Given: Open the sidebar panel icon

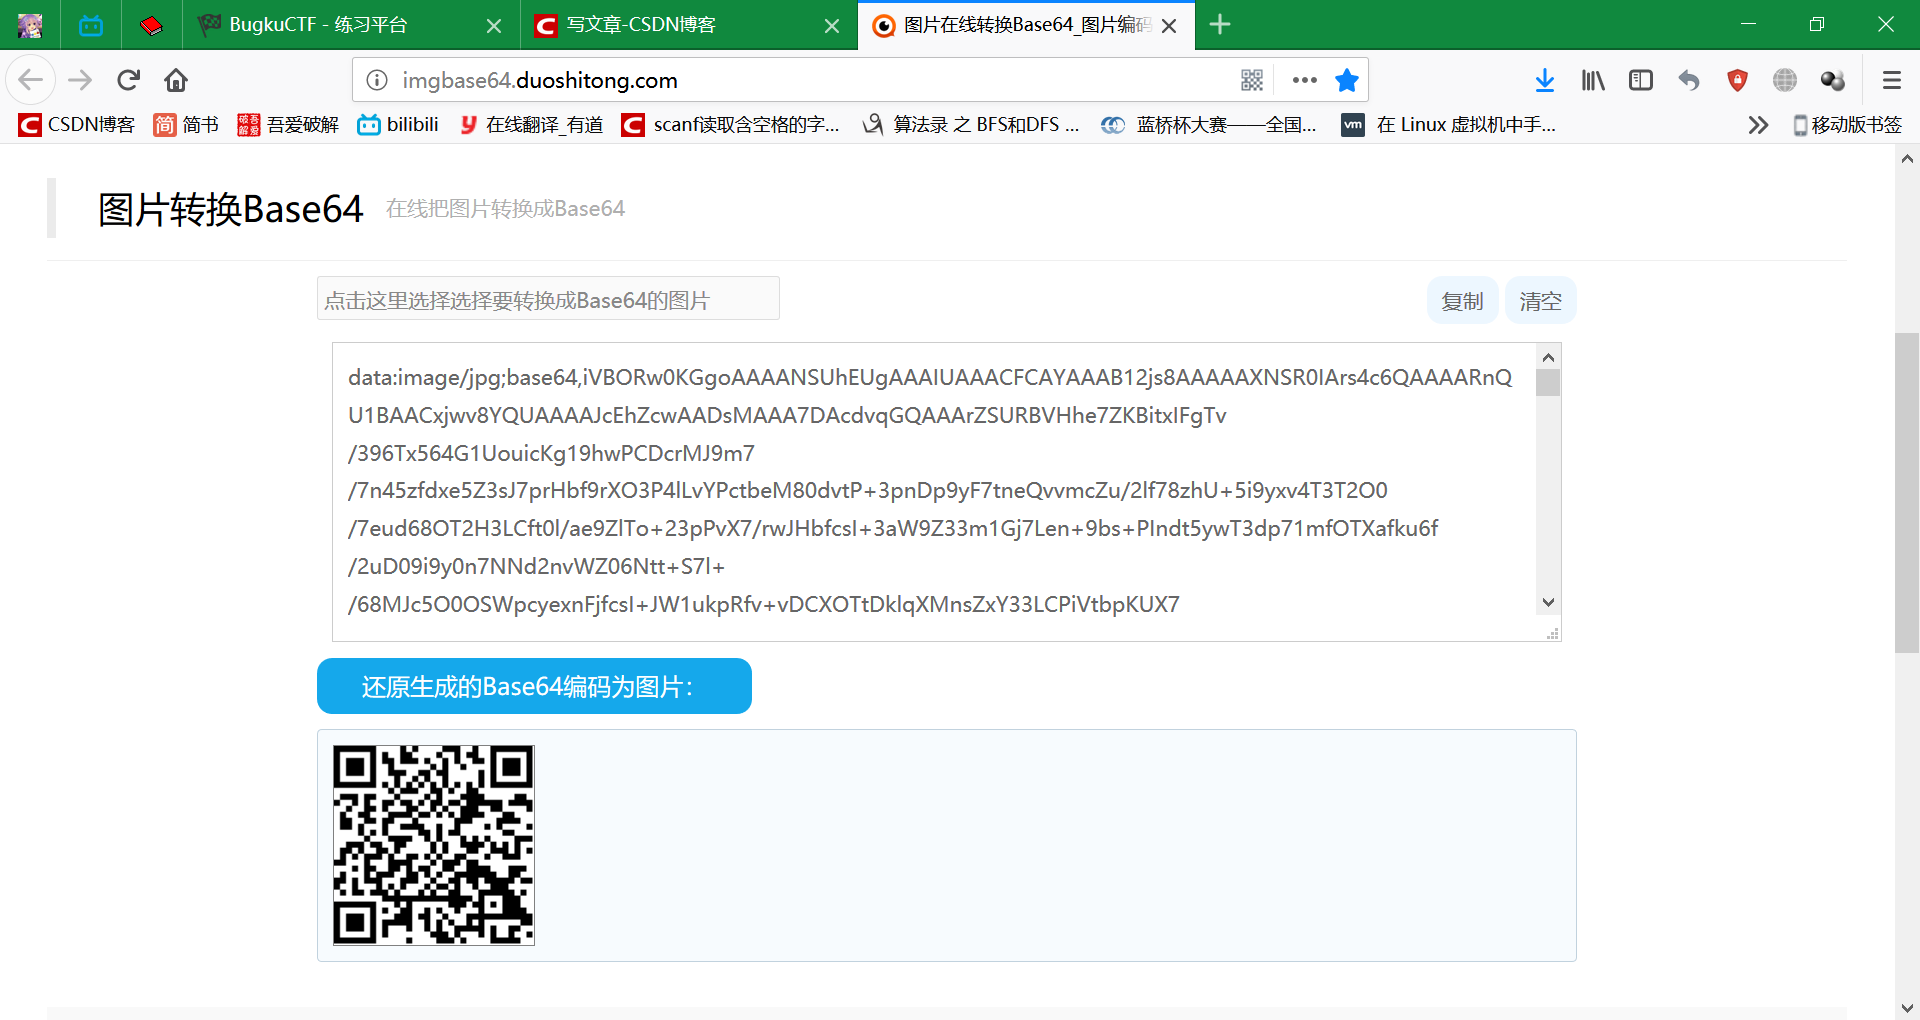Looking at the screenshot, I should 1640,80.
